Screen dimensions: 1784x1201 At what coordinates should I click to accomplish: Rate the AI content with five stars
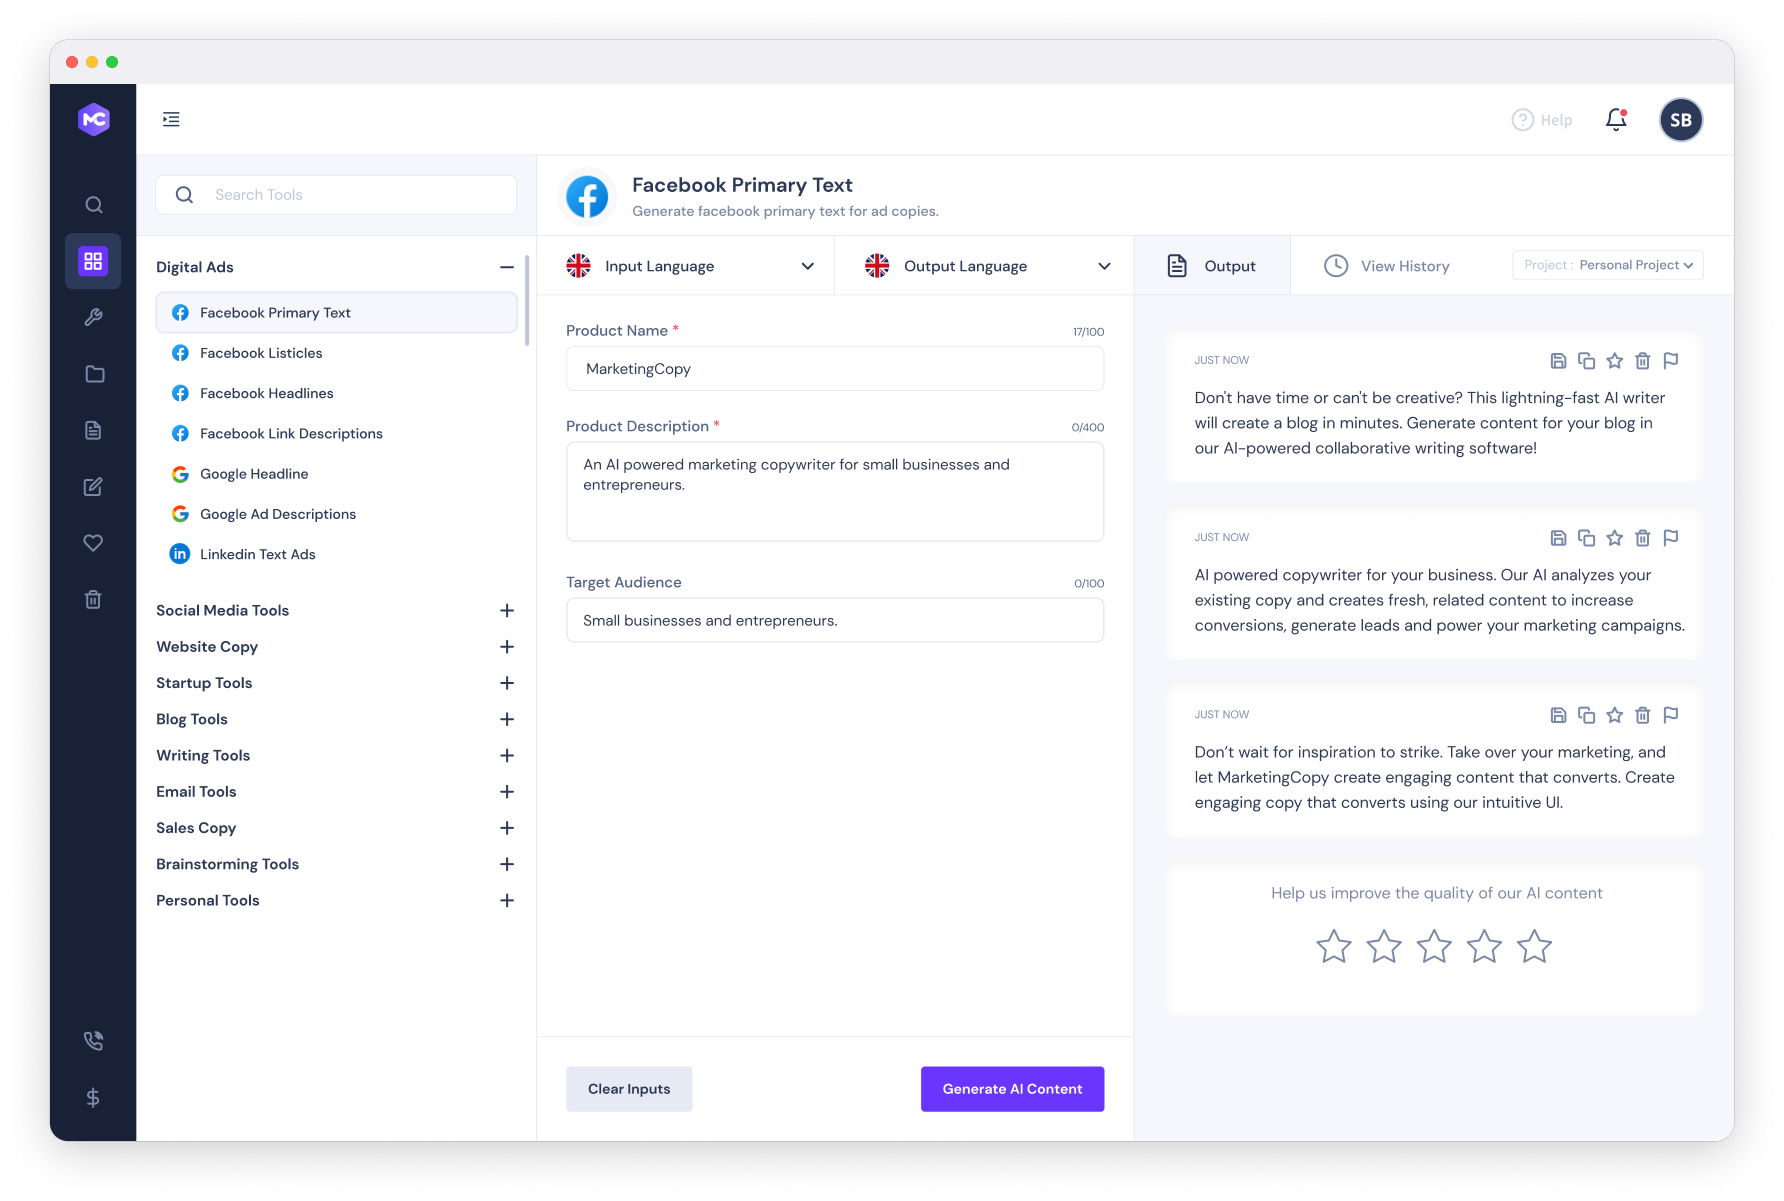1535,945
